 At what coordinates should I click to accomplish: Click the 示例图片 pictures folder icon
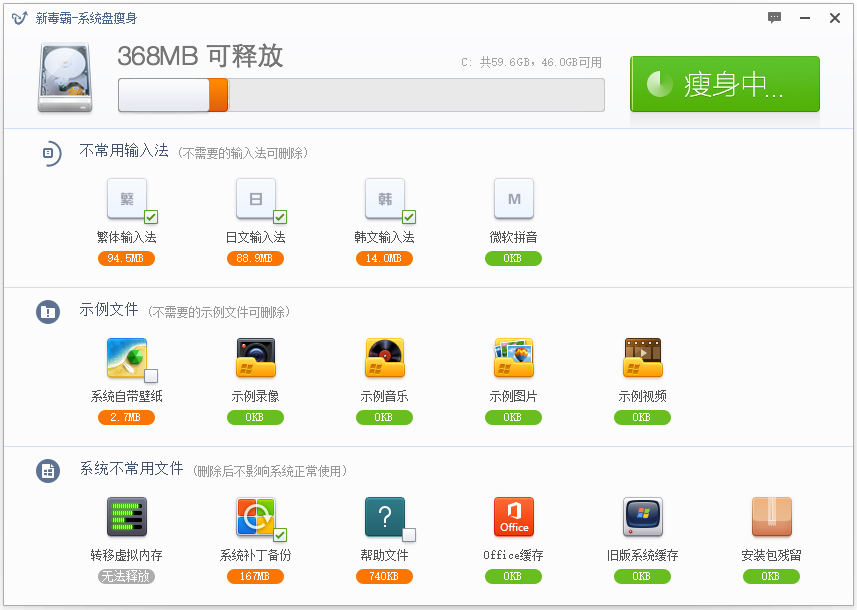514,357
